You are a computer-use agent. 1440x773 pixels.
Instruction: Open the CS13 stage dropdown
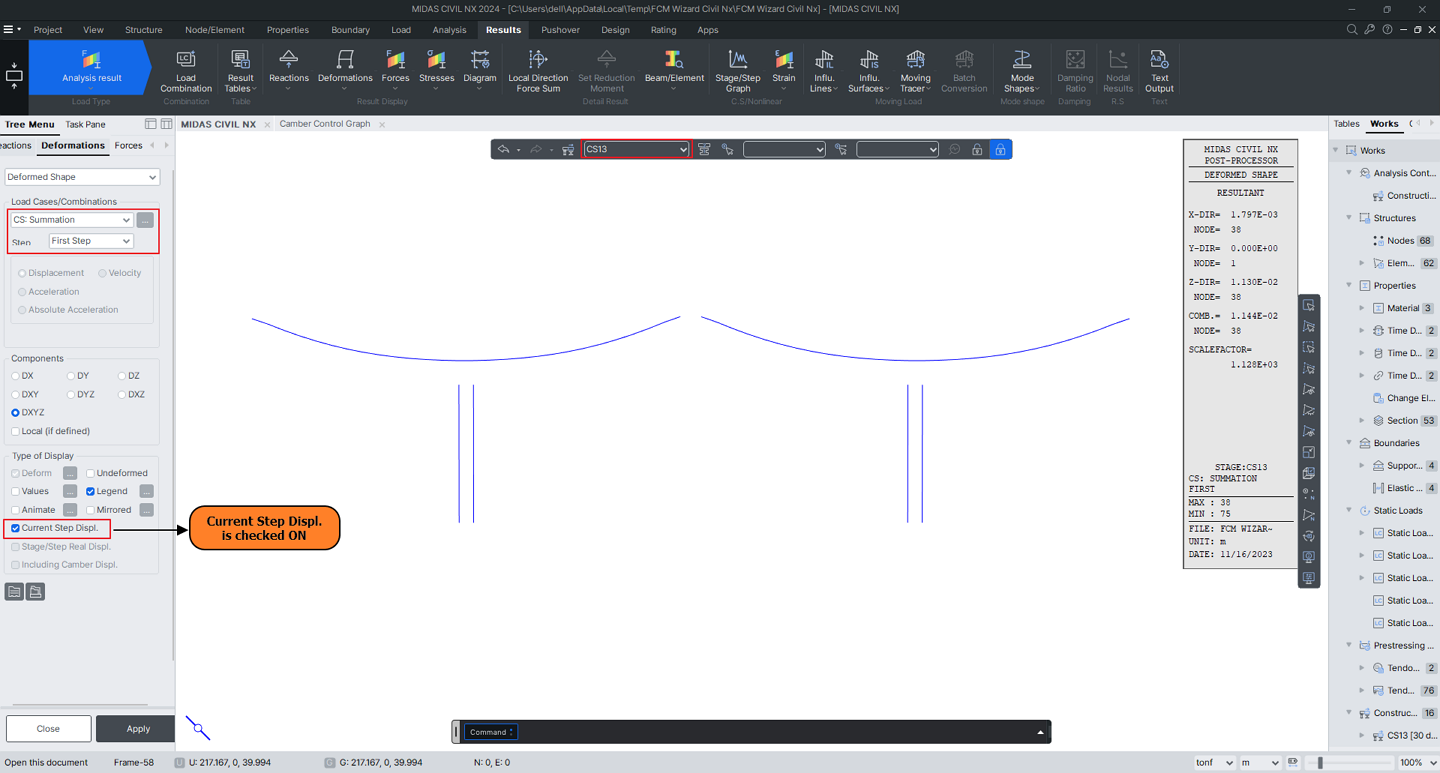point(637,149)
